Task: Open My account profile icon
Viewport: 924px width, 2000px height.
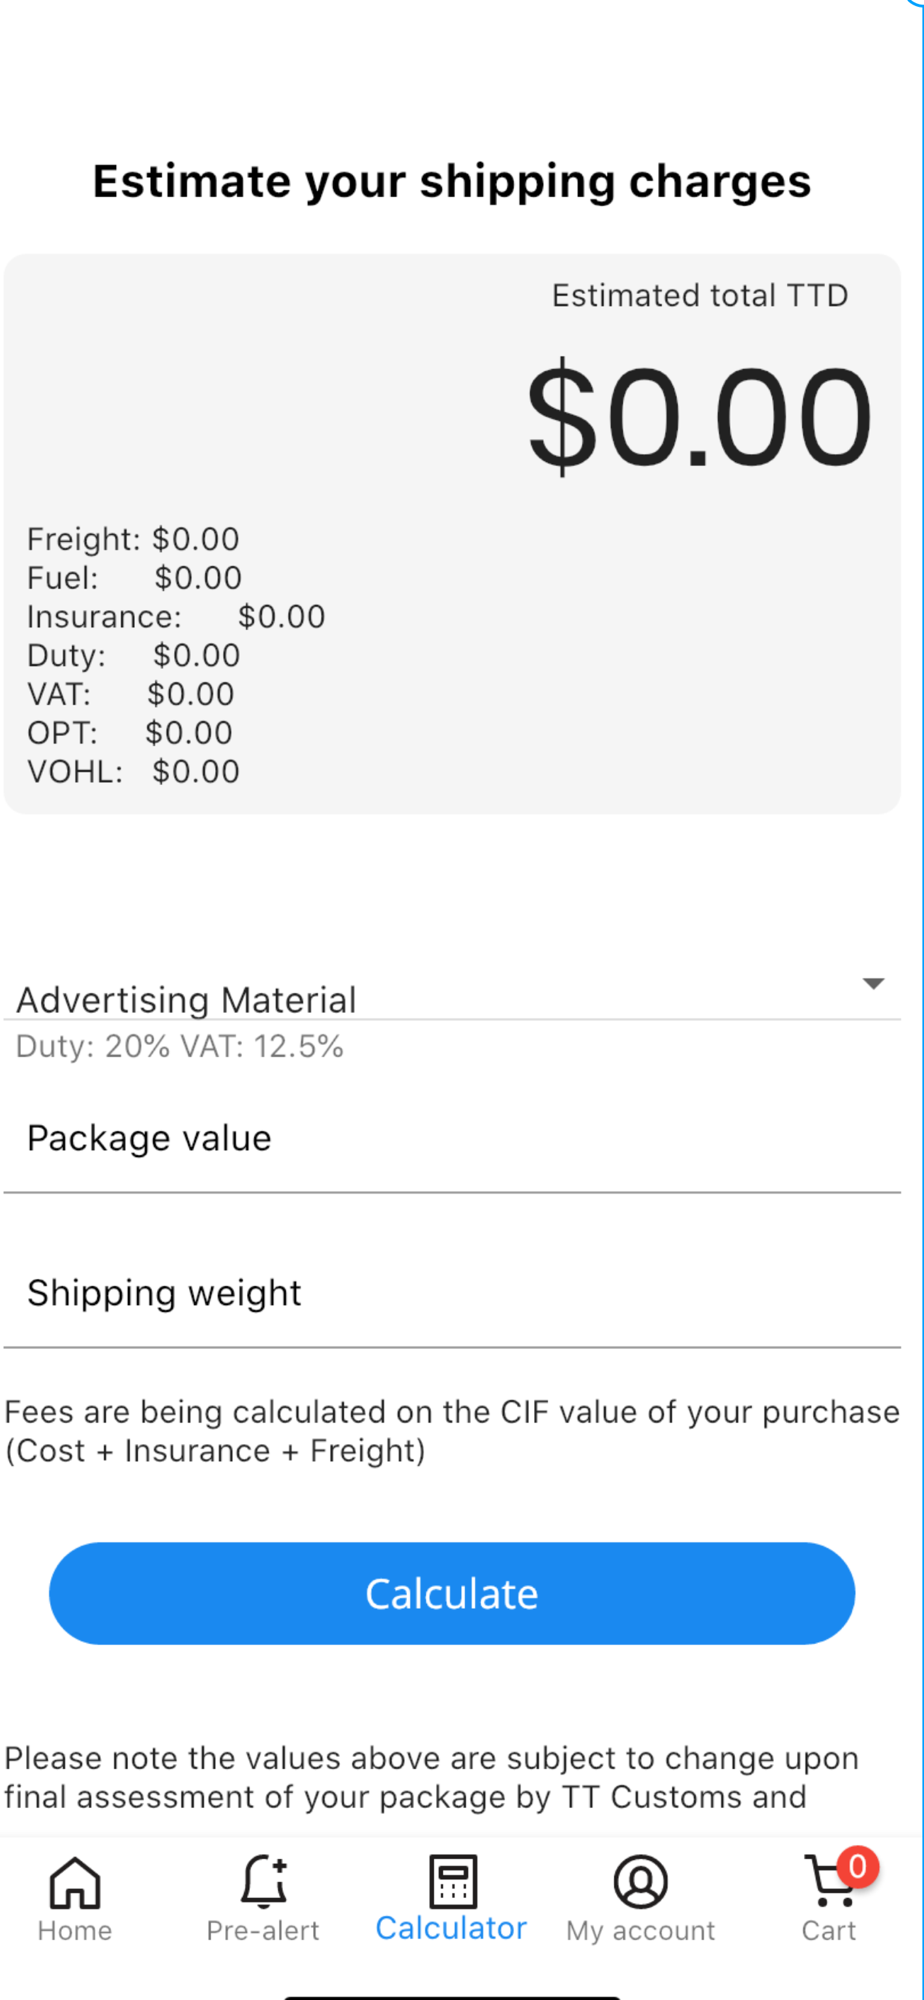Action: [x=640, y=1882]
